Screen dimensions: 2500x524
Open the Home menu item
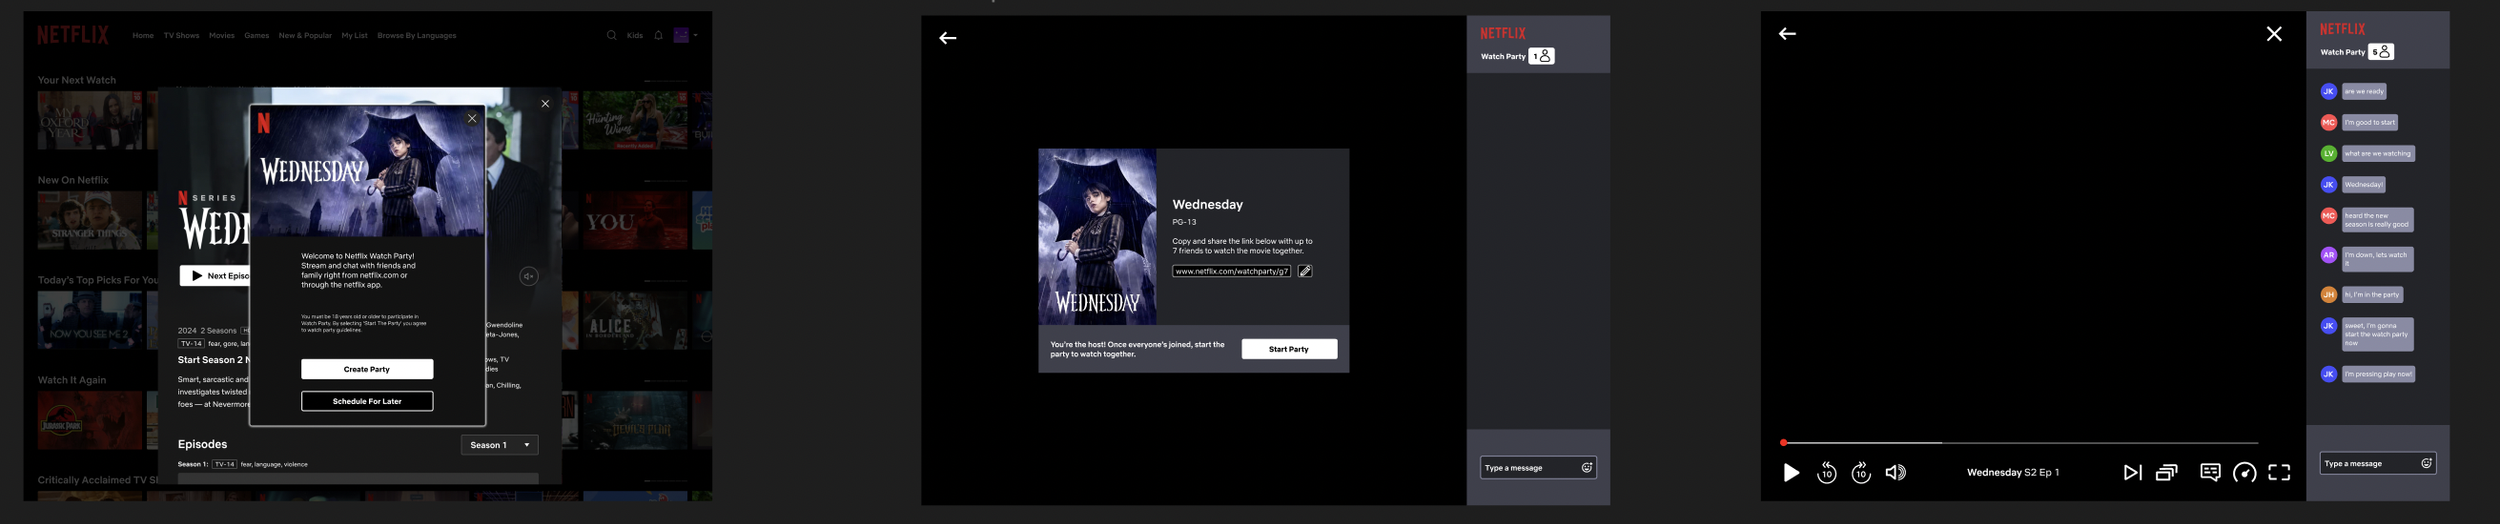(143, 35)
